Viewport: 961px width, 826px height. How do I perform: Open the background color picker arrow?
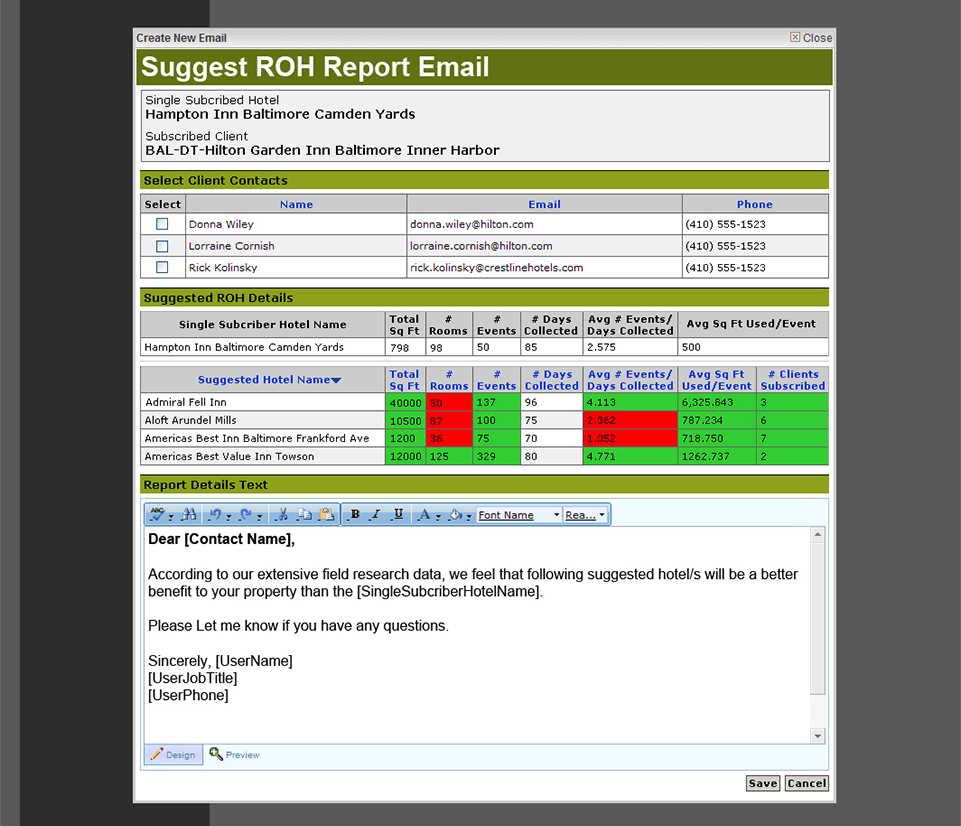468,517
